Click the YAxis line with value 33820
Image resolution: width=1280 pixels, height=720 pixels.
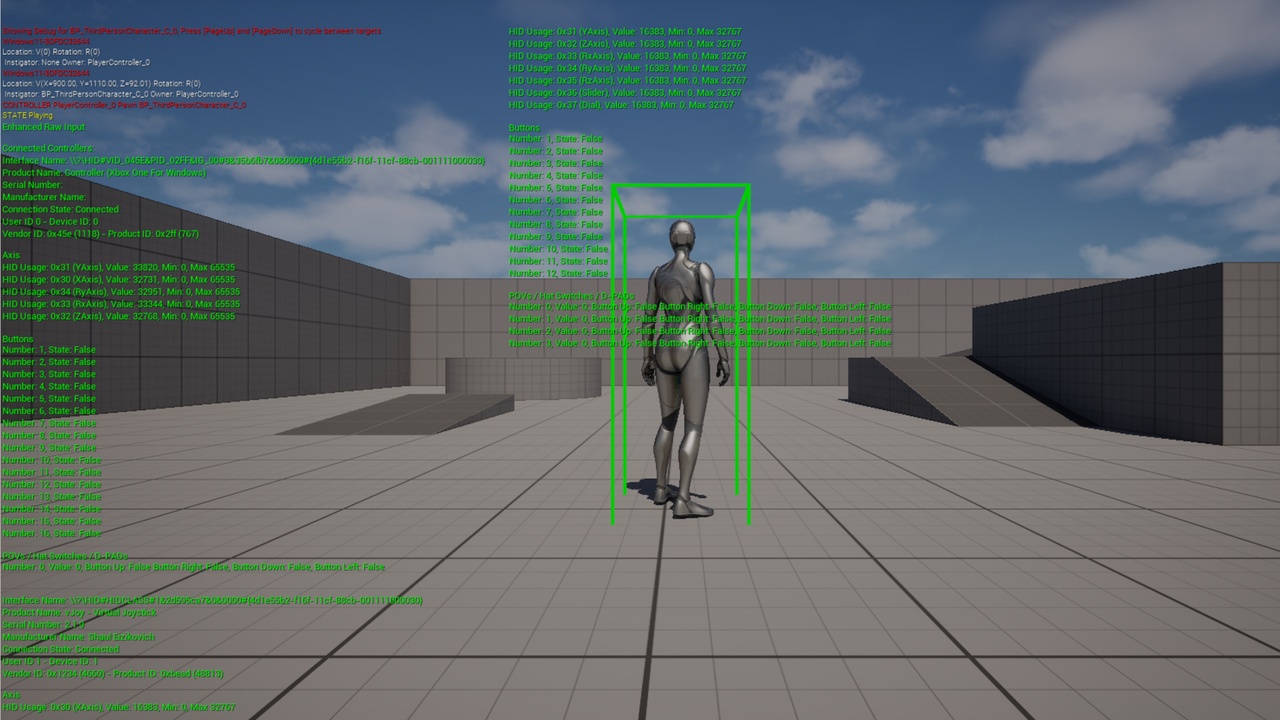tap(119, 267)
